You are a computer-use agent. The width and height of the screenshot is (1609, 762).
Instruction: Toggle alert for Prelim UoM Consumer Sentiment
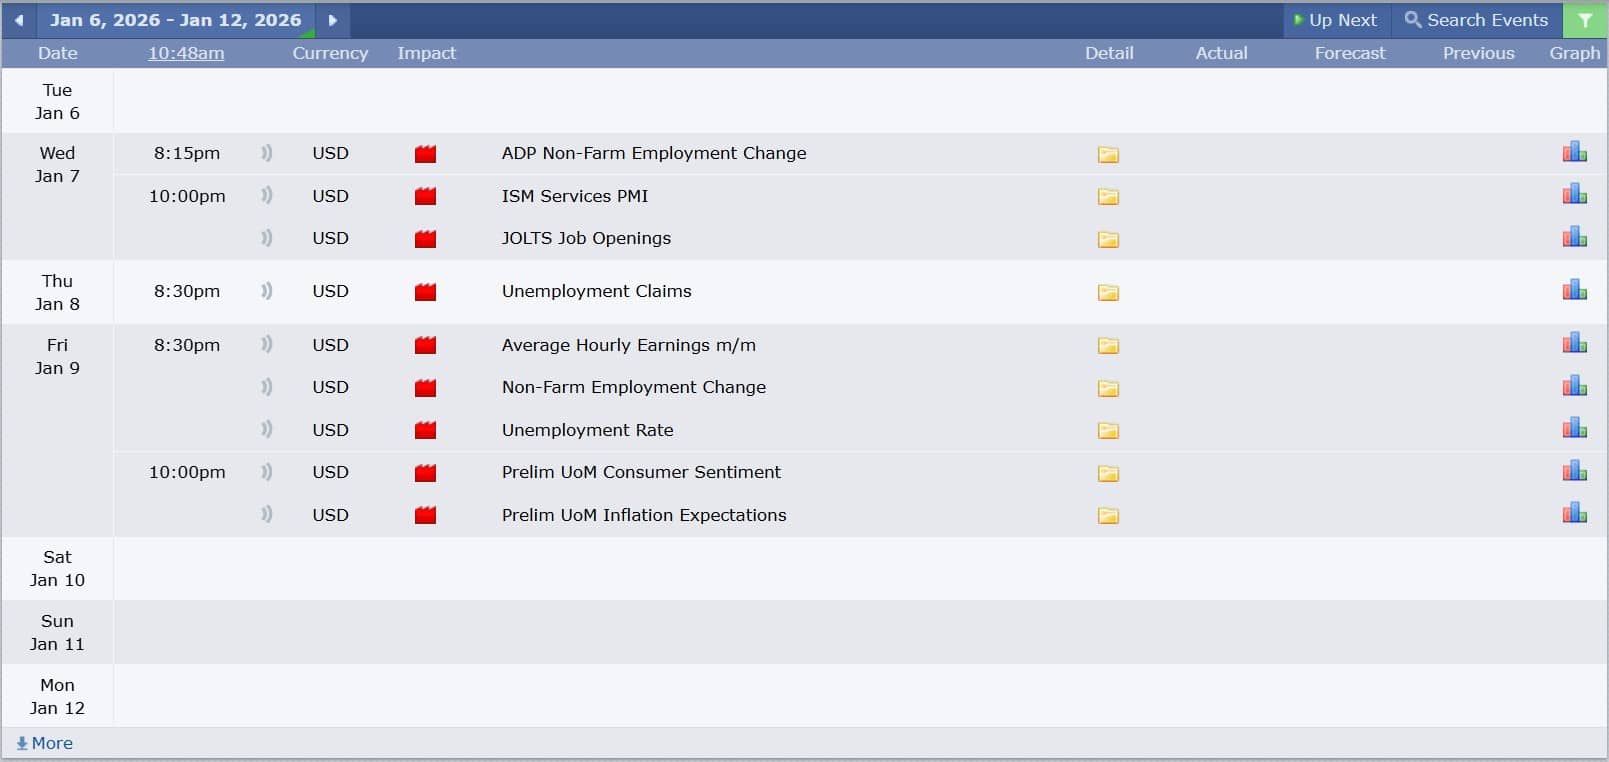click(x=266, y=472)
